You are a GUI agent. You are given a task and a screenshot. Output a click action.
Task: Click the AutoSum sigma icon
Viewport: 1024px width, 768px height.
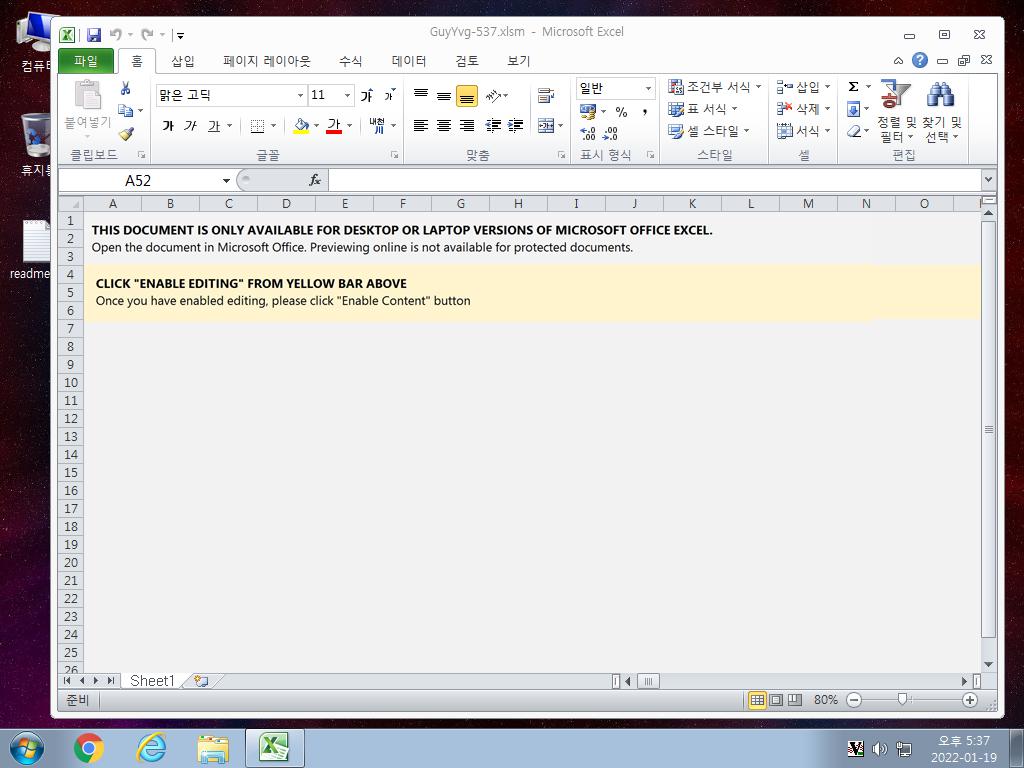[853, 87]
